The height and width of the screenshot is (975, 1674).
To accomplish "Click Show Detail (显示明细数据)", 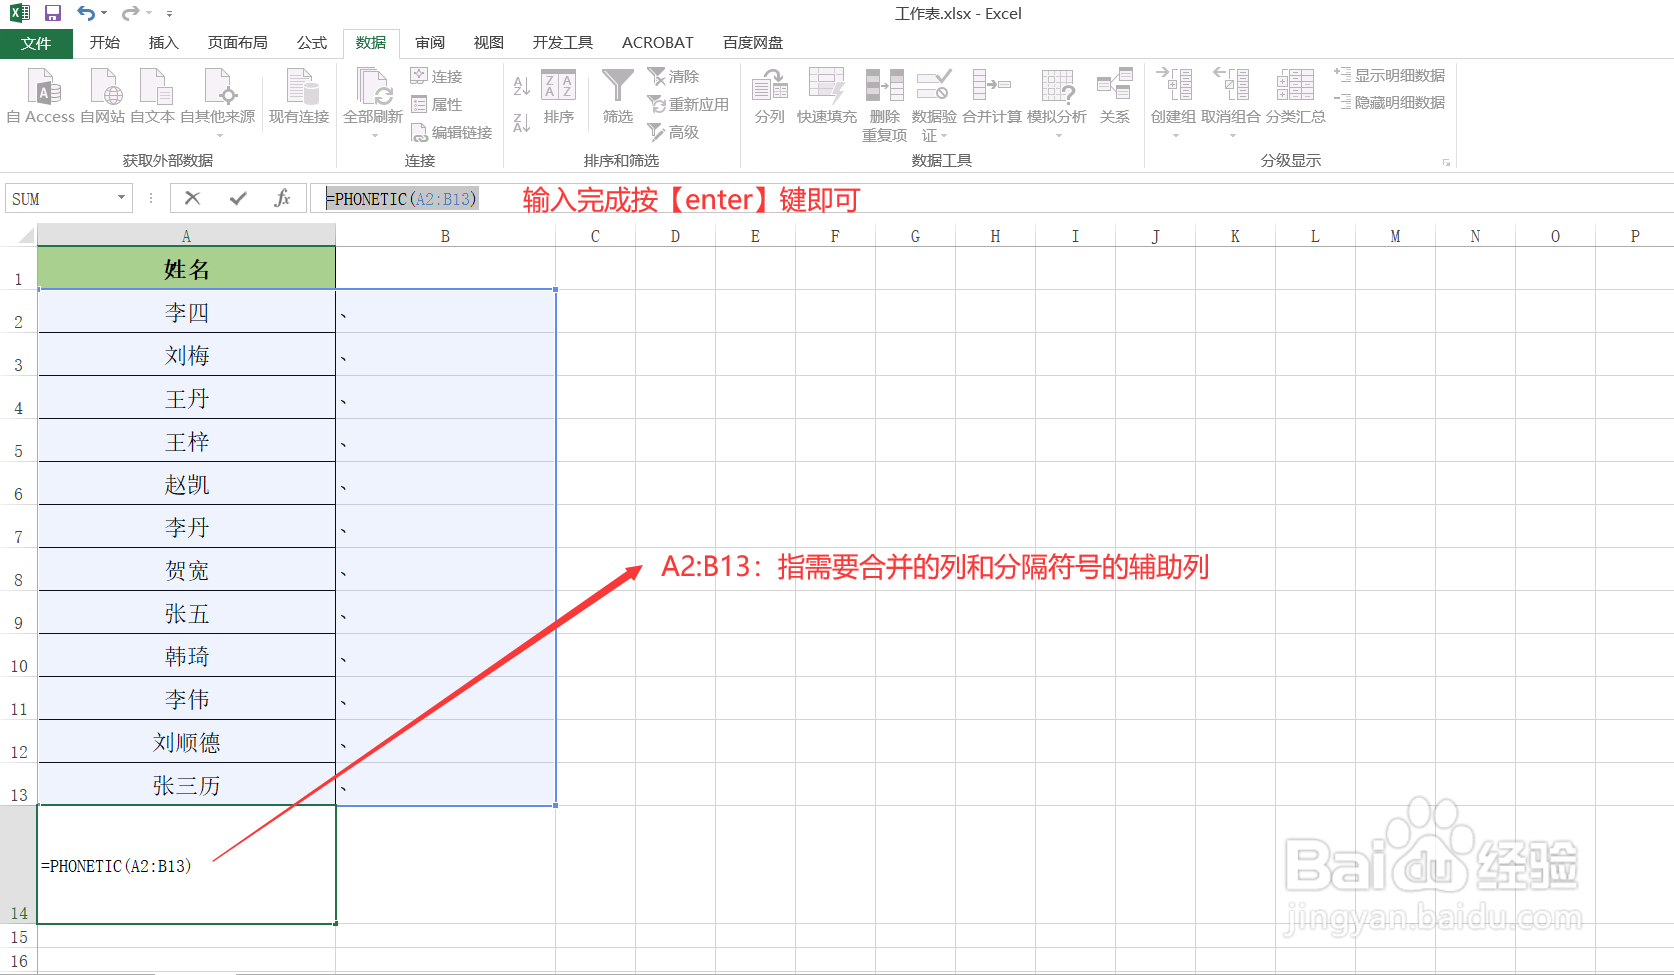I will [x=1390, y=75].
